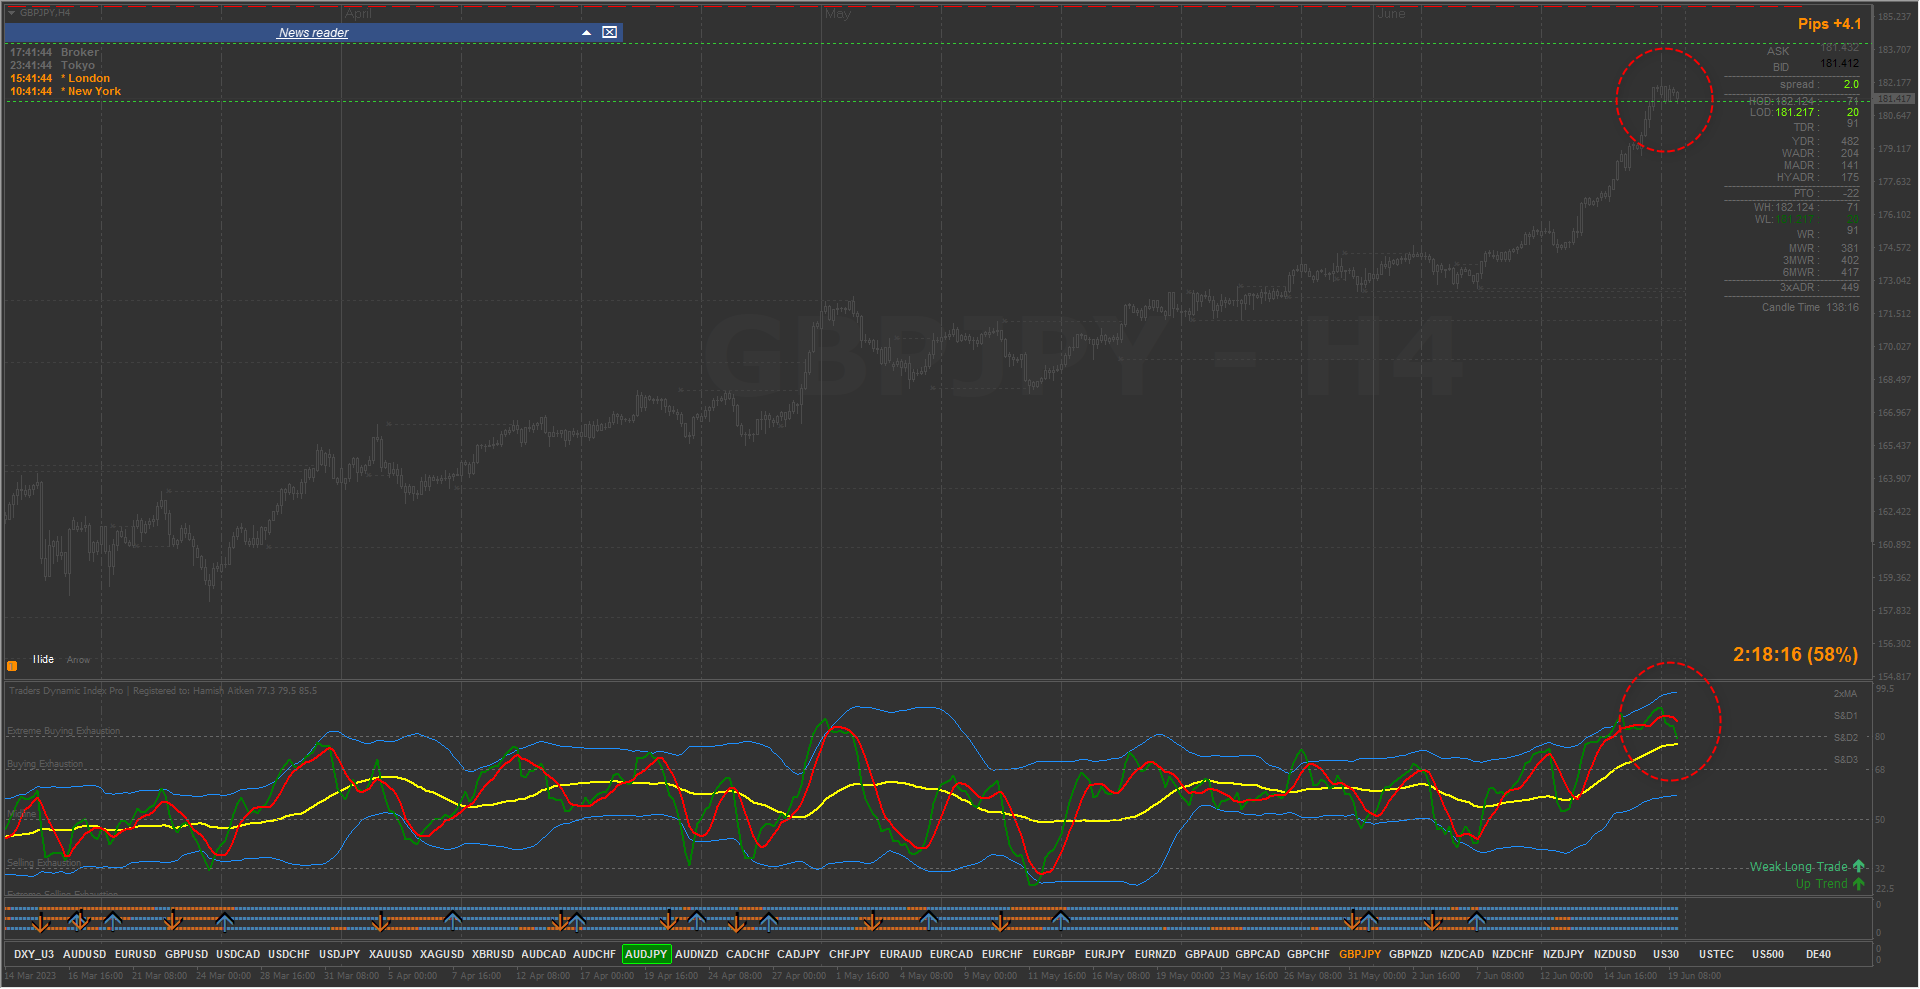Screen dimensions: 1920x989
Task: Open the DXY_U3 symbol chart
Action: [x=34, y=954]
